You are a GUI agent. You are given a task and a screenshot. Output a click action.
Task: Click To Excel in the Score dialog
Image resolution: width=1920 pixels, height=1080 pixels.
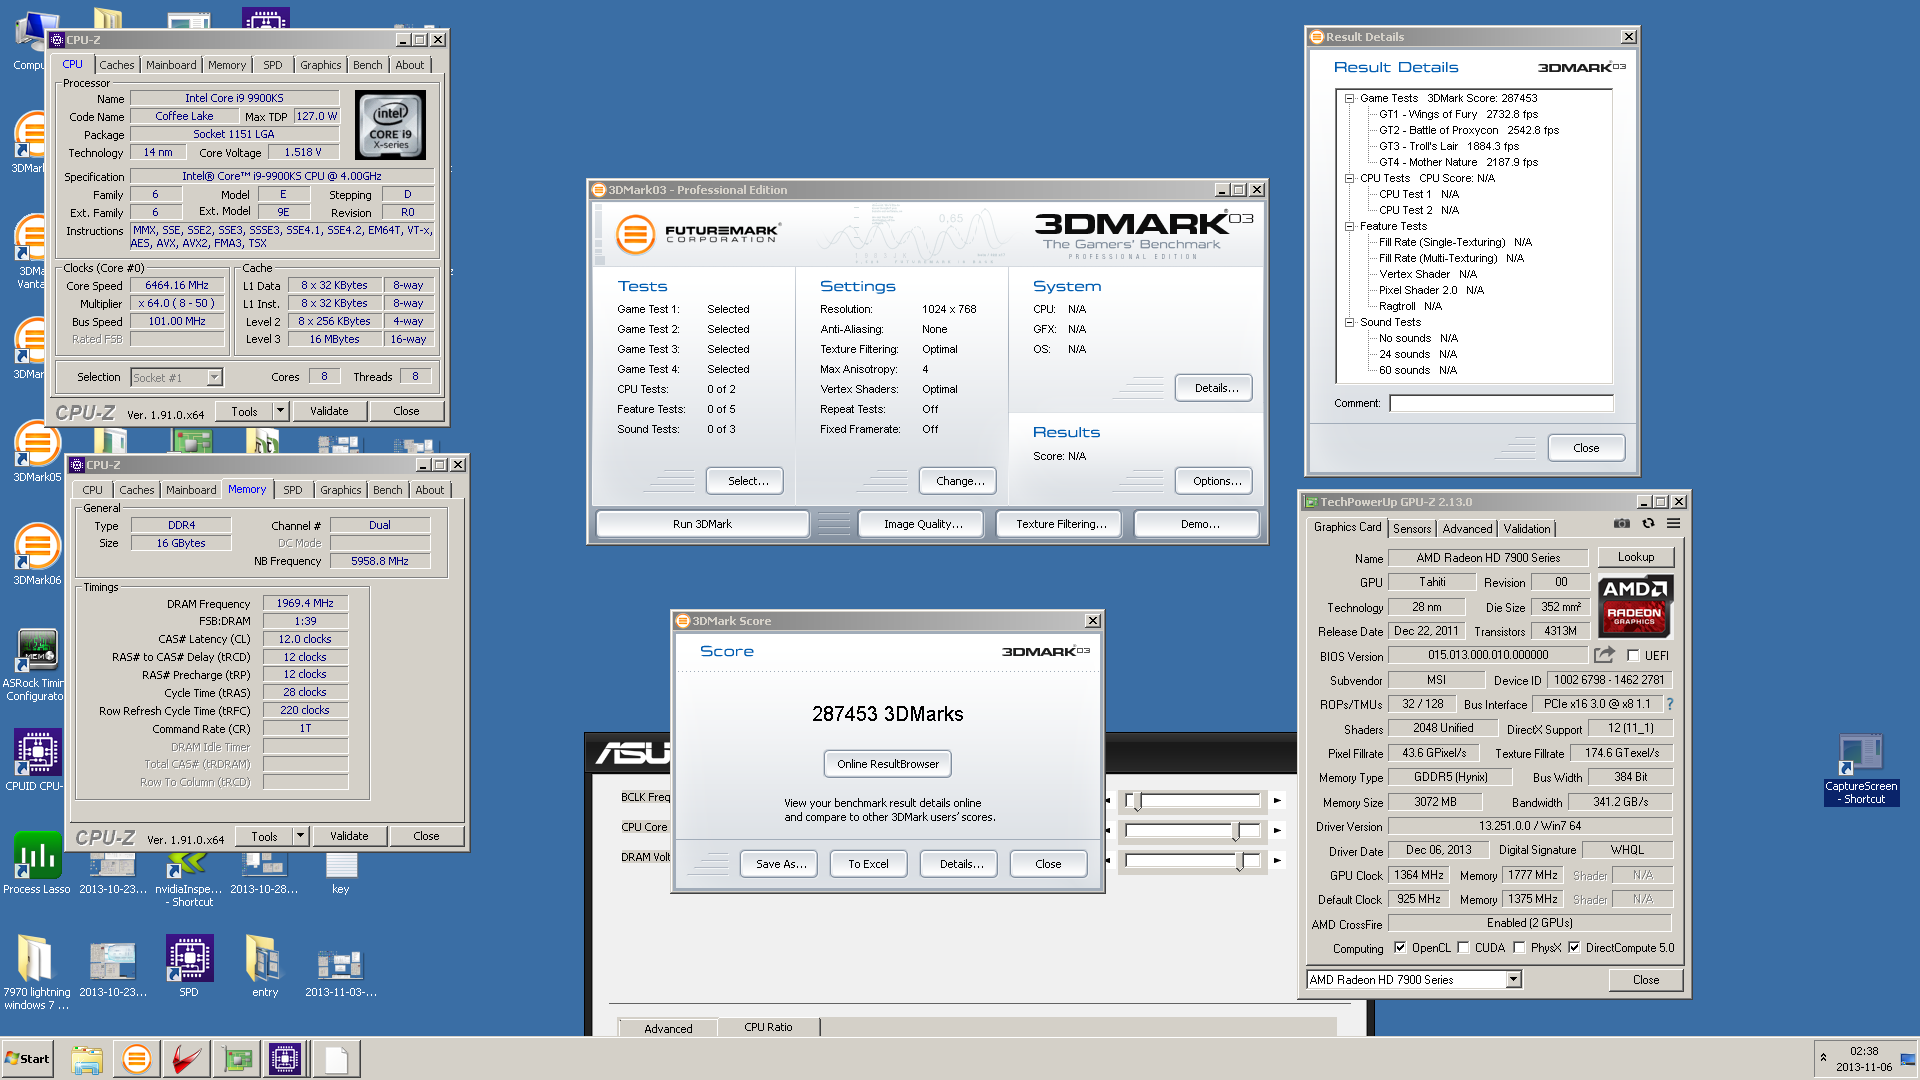(x=868, y=864)
